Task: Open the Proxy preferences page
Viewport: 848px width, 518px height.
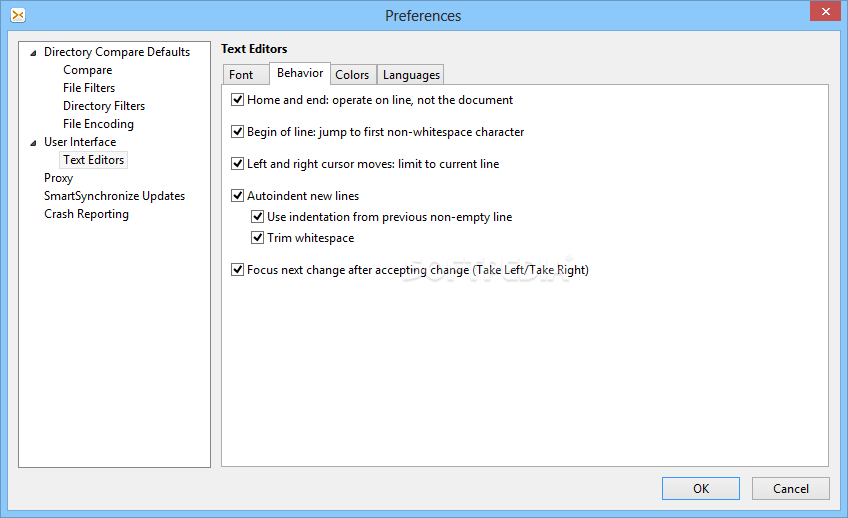Action: point(58,178)
